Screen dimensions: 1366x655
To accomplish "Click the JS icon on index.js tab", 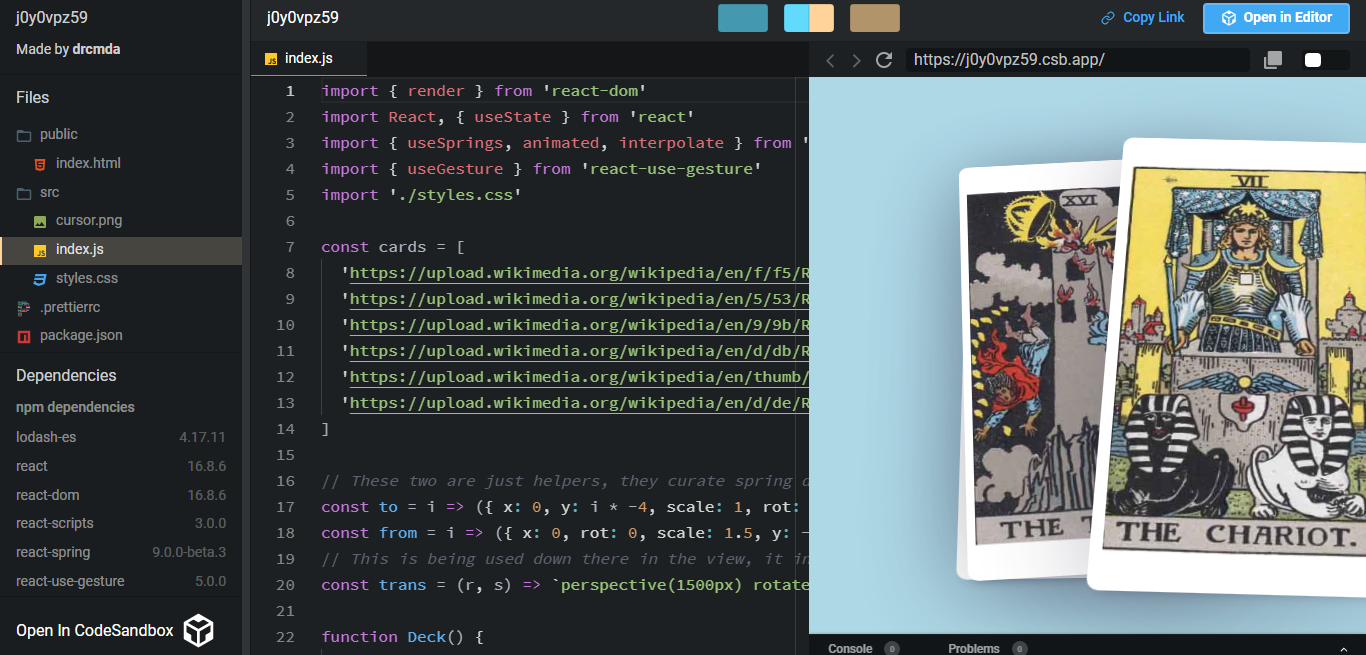I will pos(271,59).
